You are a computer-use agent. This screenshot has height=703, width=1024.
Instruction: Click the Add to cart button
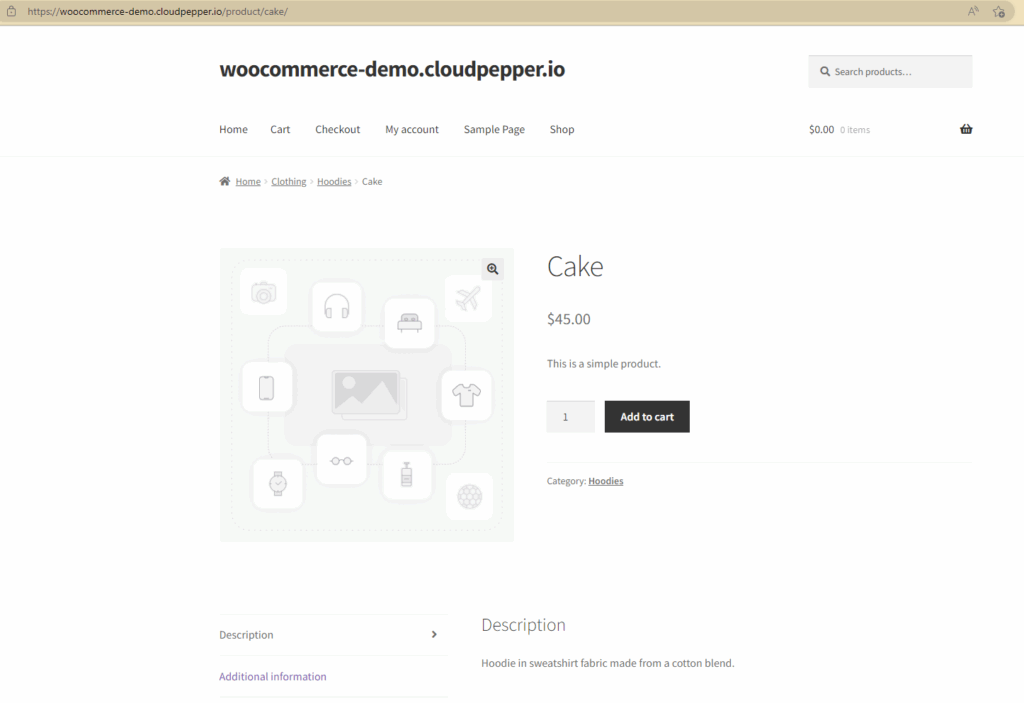(646, 416)
